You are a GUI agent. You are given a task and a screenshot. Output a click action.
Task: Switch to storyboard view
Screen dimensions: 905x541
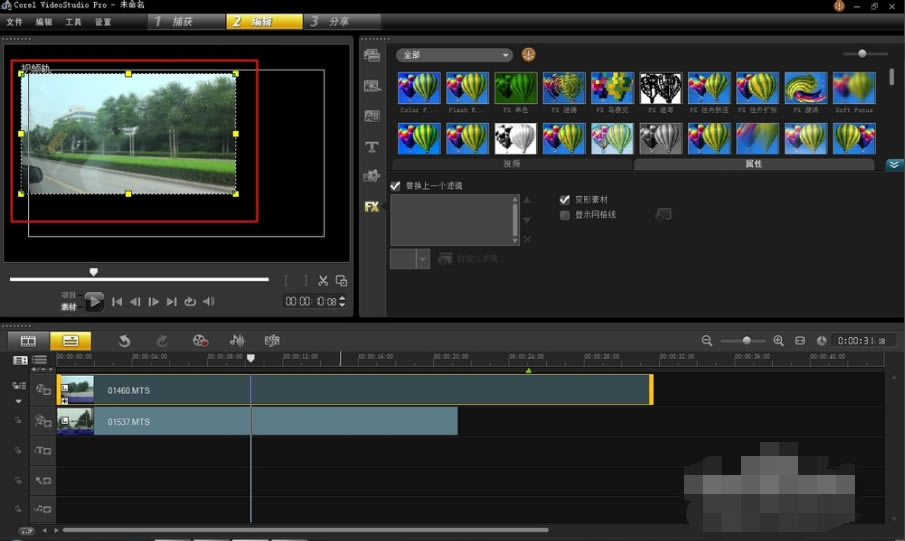(x=28, y=341)
